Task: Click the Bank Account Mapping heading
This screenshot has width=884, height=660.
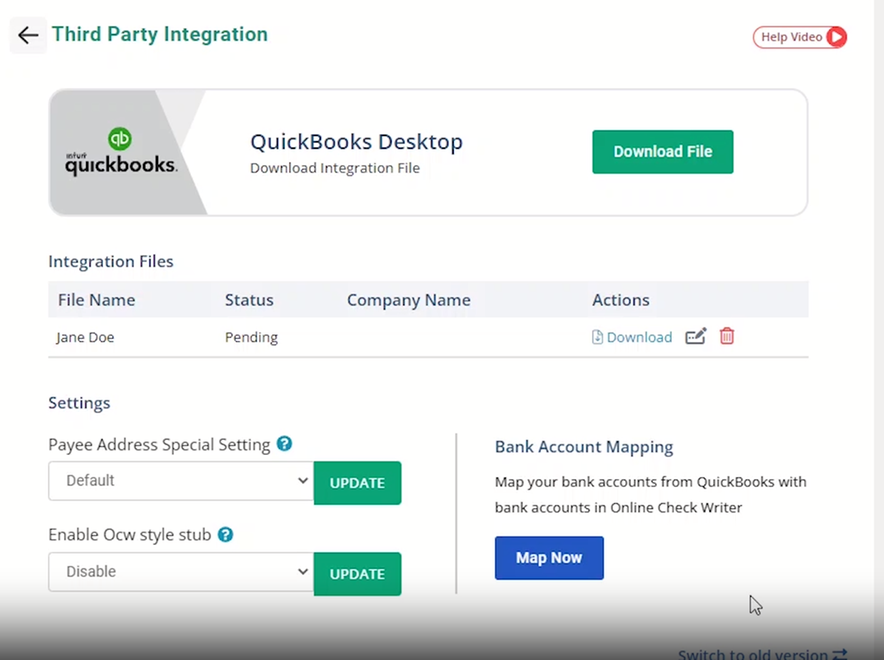Action: pos(584,447)
